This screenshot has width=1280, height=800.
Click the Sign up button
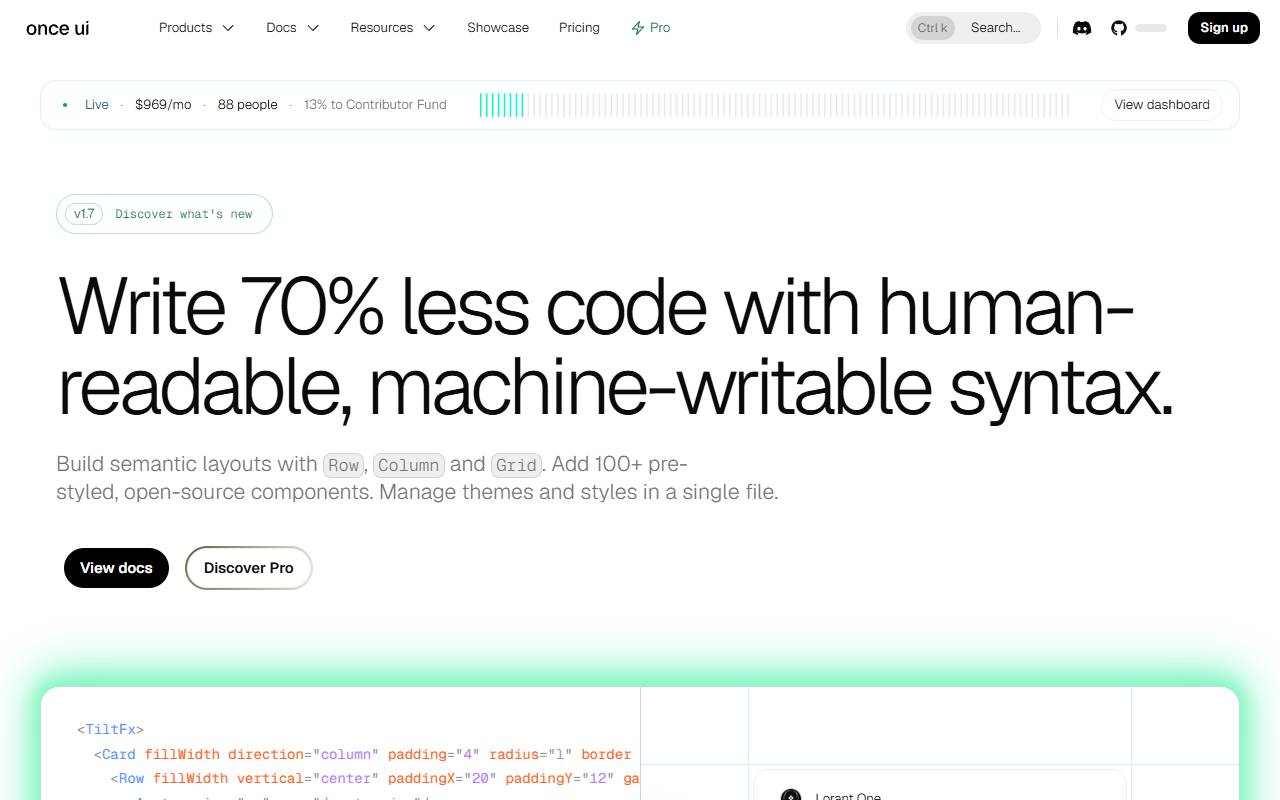[x=1224, y=28]
